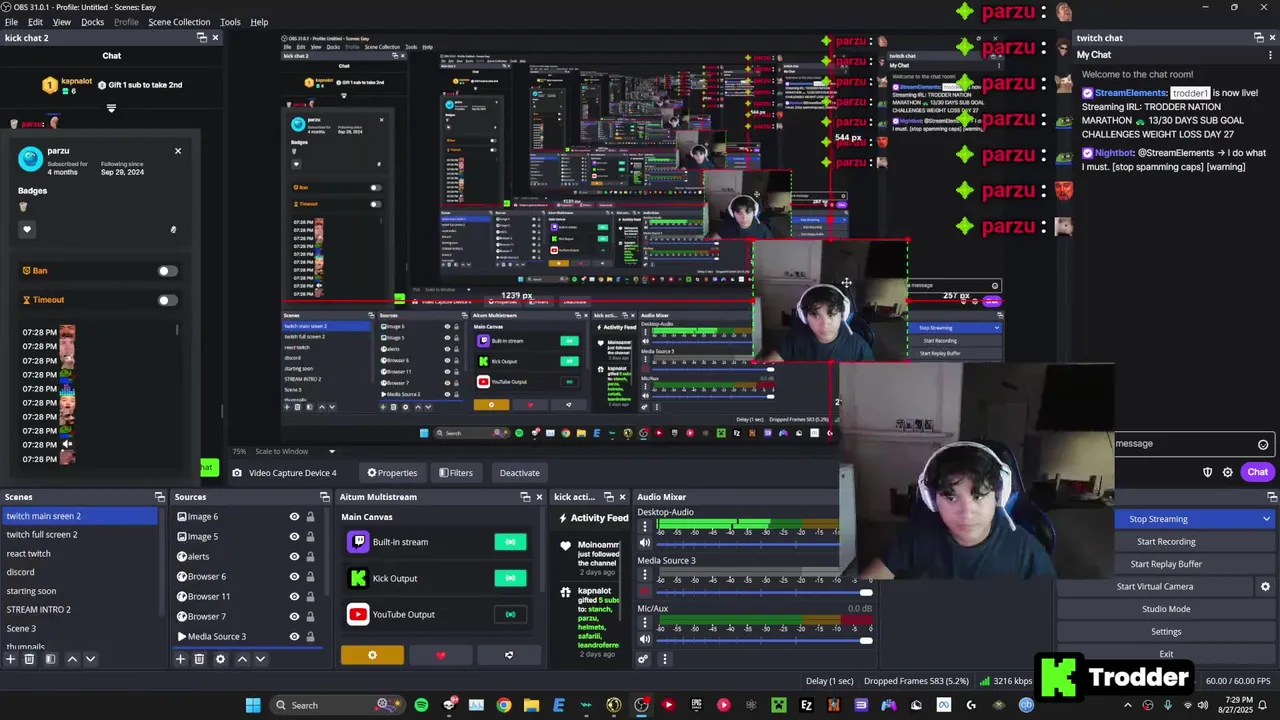Image resolution: width=1280 pixels, height=720 pixels.
Task: Switch to Studio Mode
Action: tap(1166, 609)
